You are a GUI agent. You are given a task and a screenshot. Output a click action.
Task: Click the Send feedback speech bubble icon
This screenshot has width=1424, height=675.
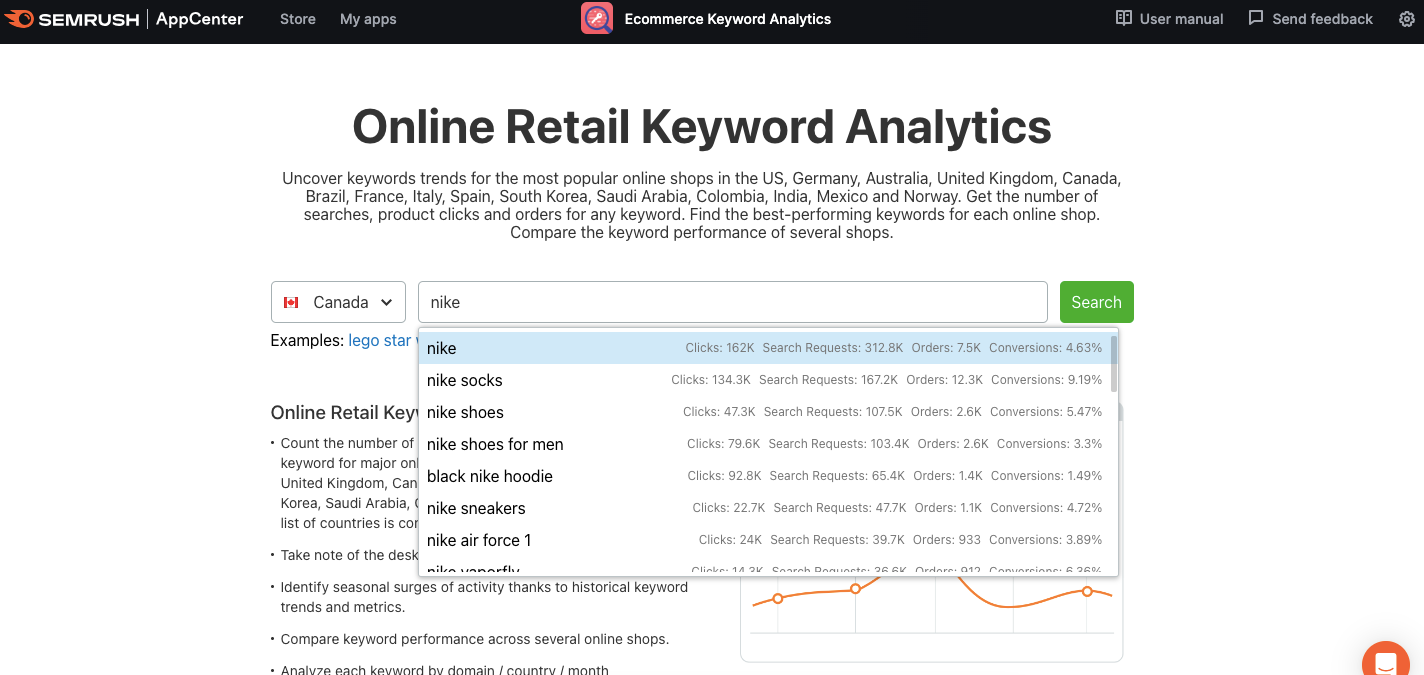(x=1256, y=19)
